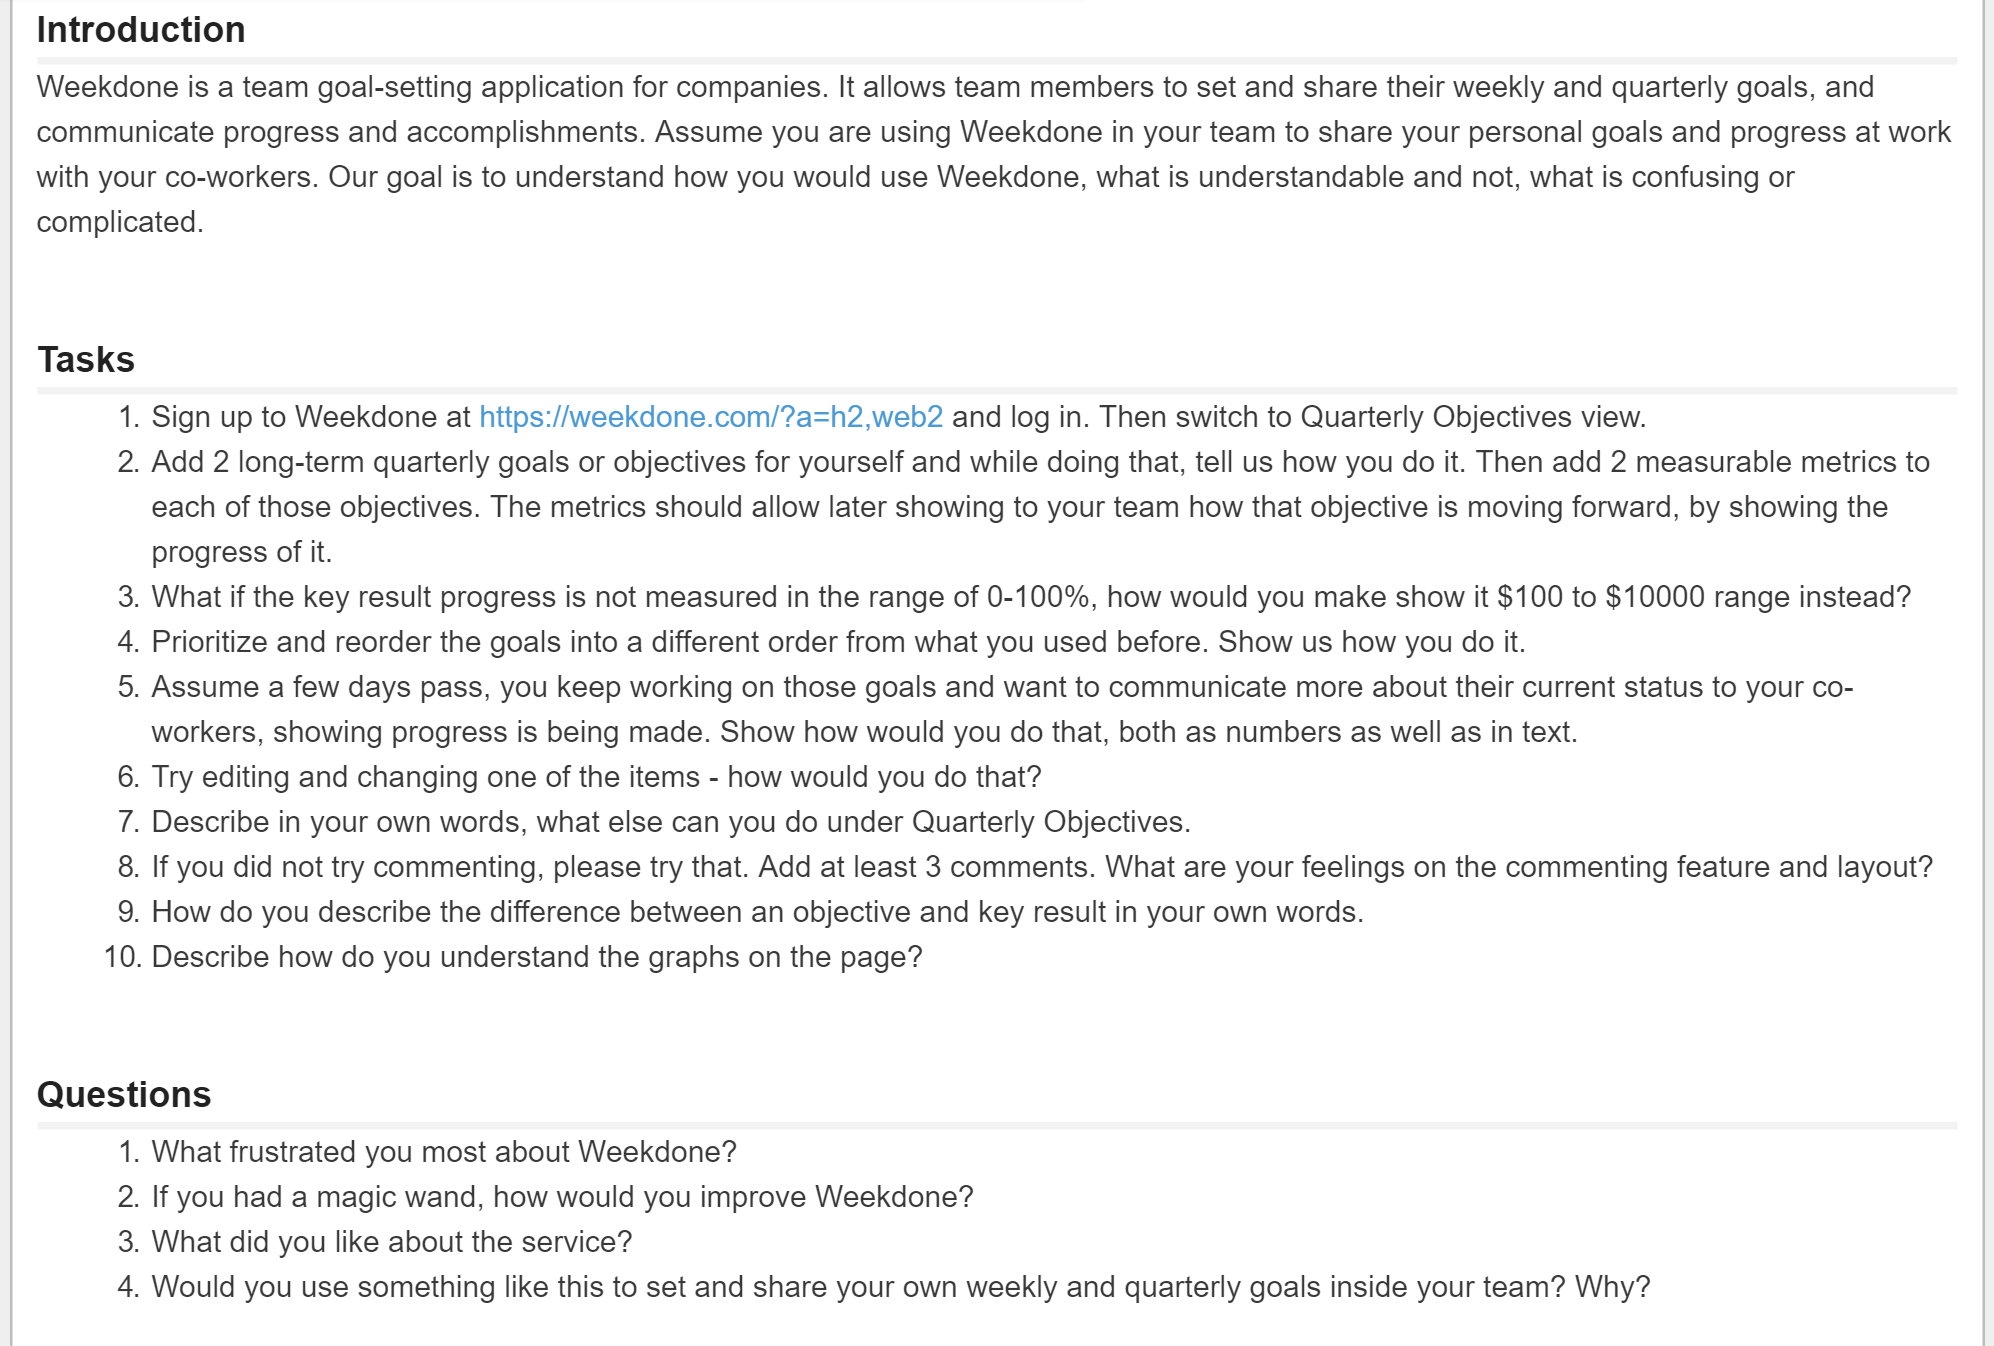Screen dimensions: 1994x1346
Task: Click the Questions heading
Action: 124,1095
